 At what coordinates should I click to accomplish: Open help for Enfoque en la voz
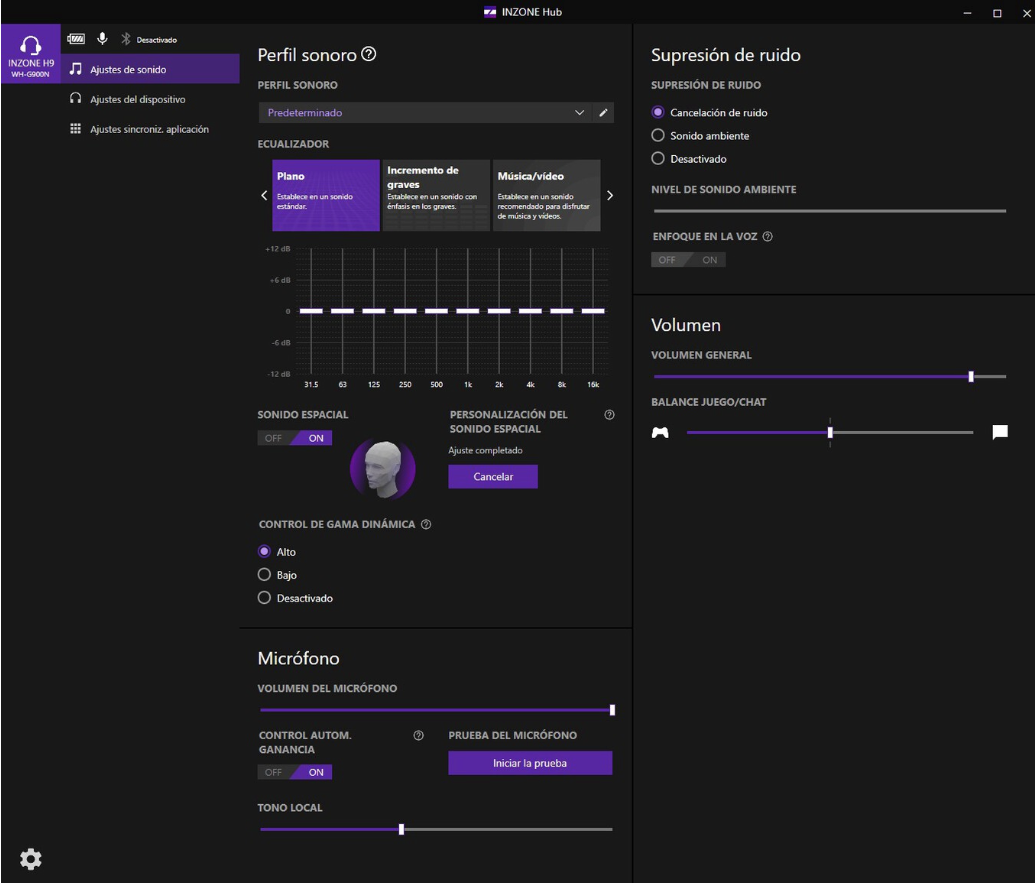tap(768, 237)
